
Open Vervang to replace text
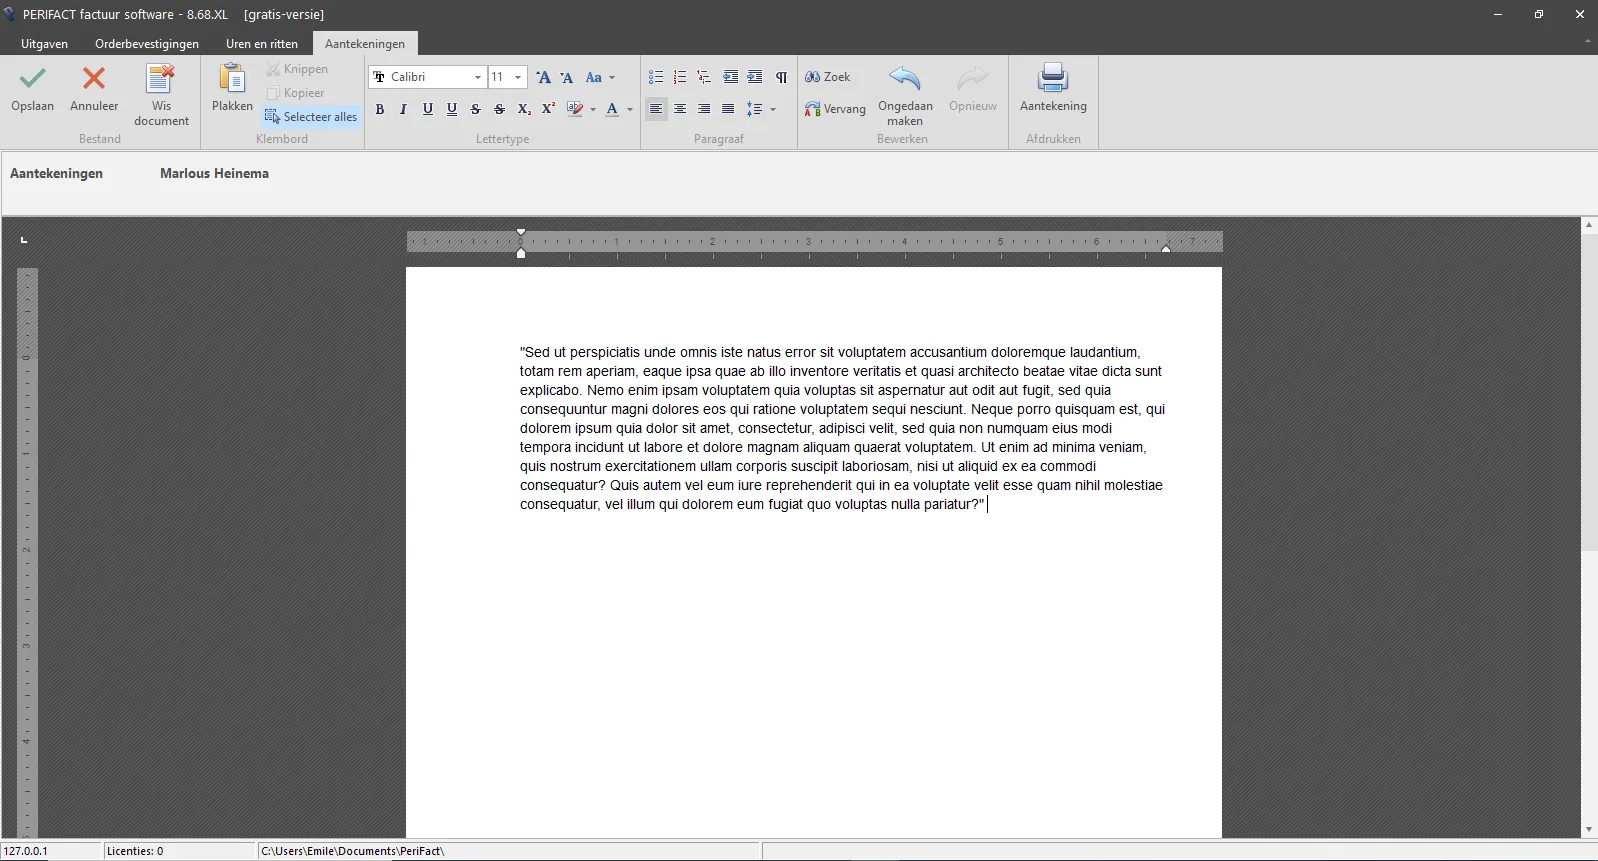click(x=835, y=109)
